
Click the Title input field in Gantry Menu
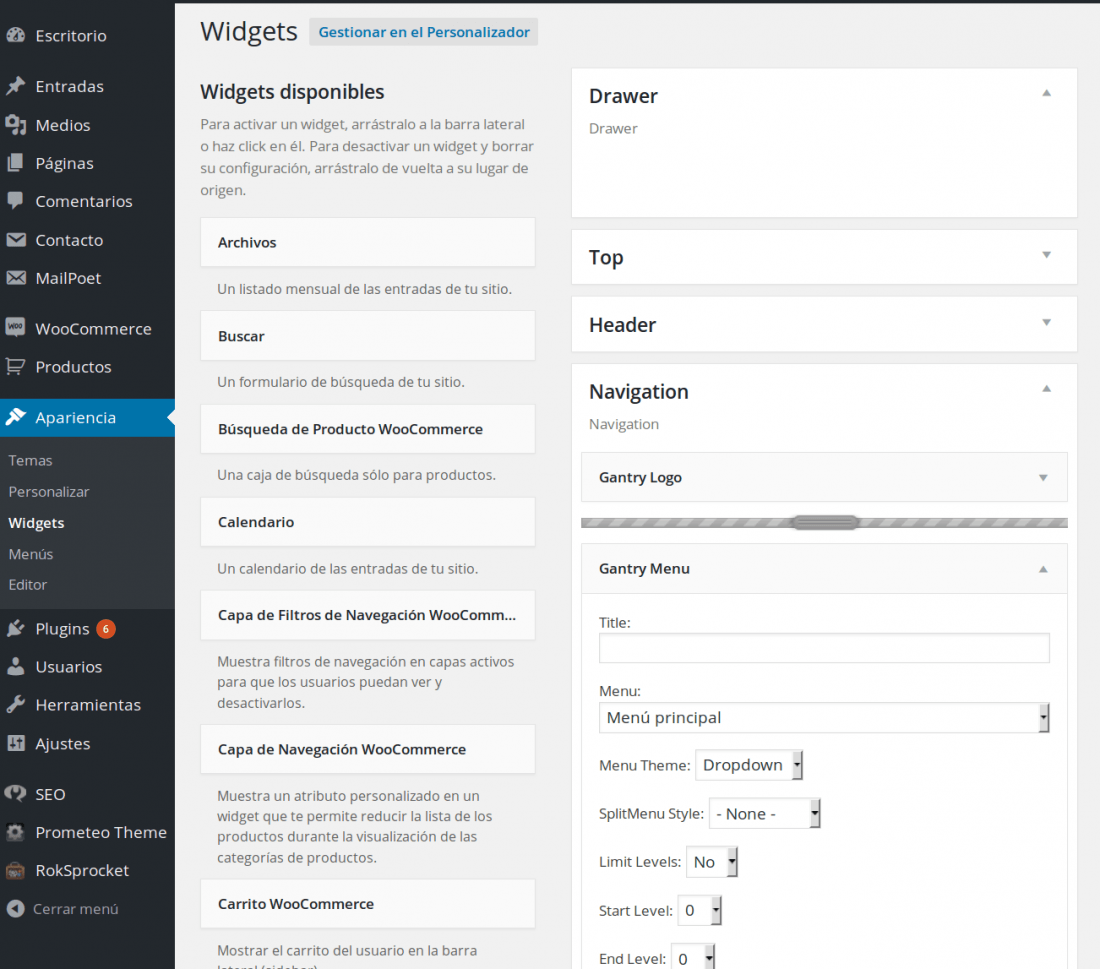click(824, 648)
